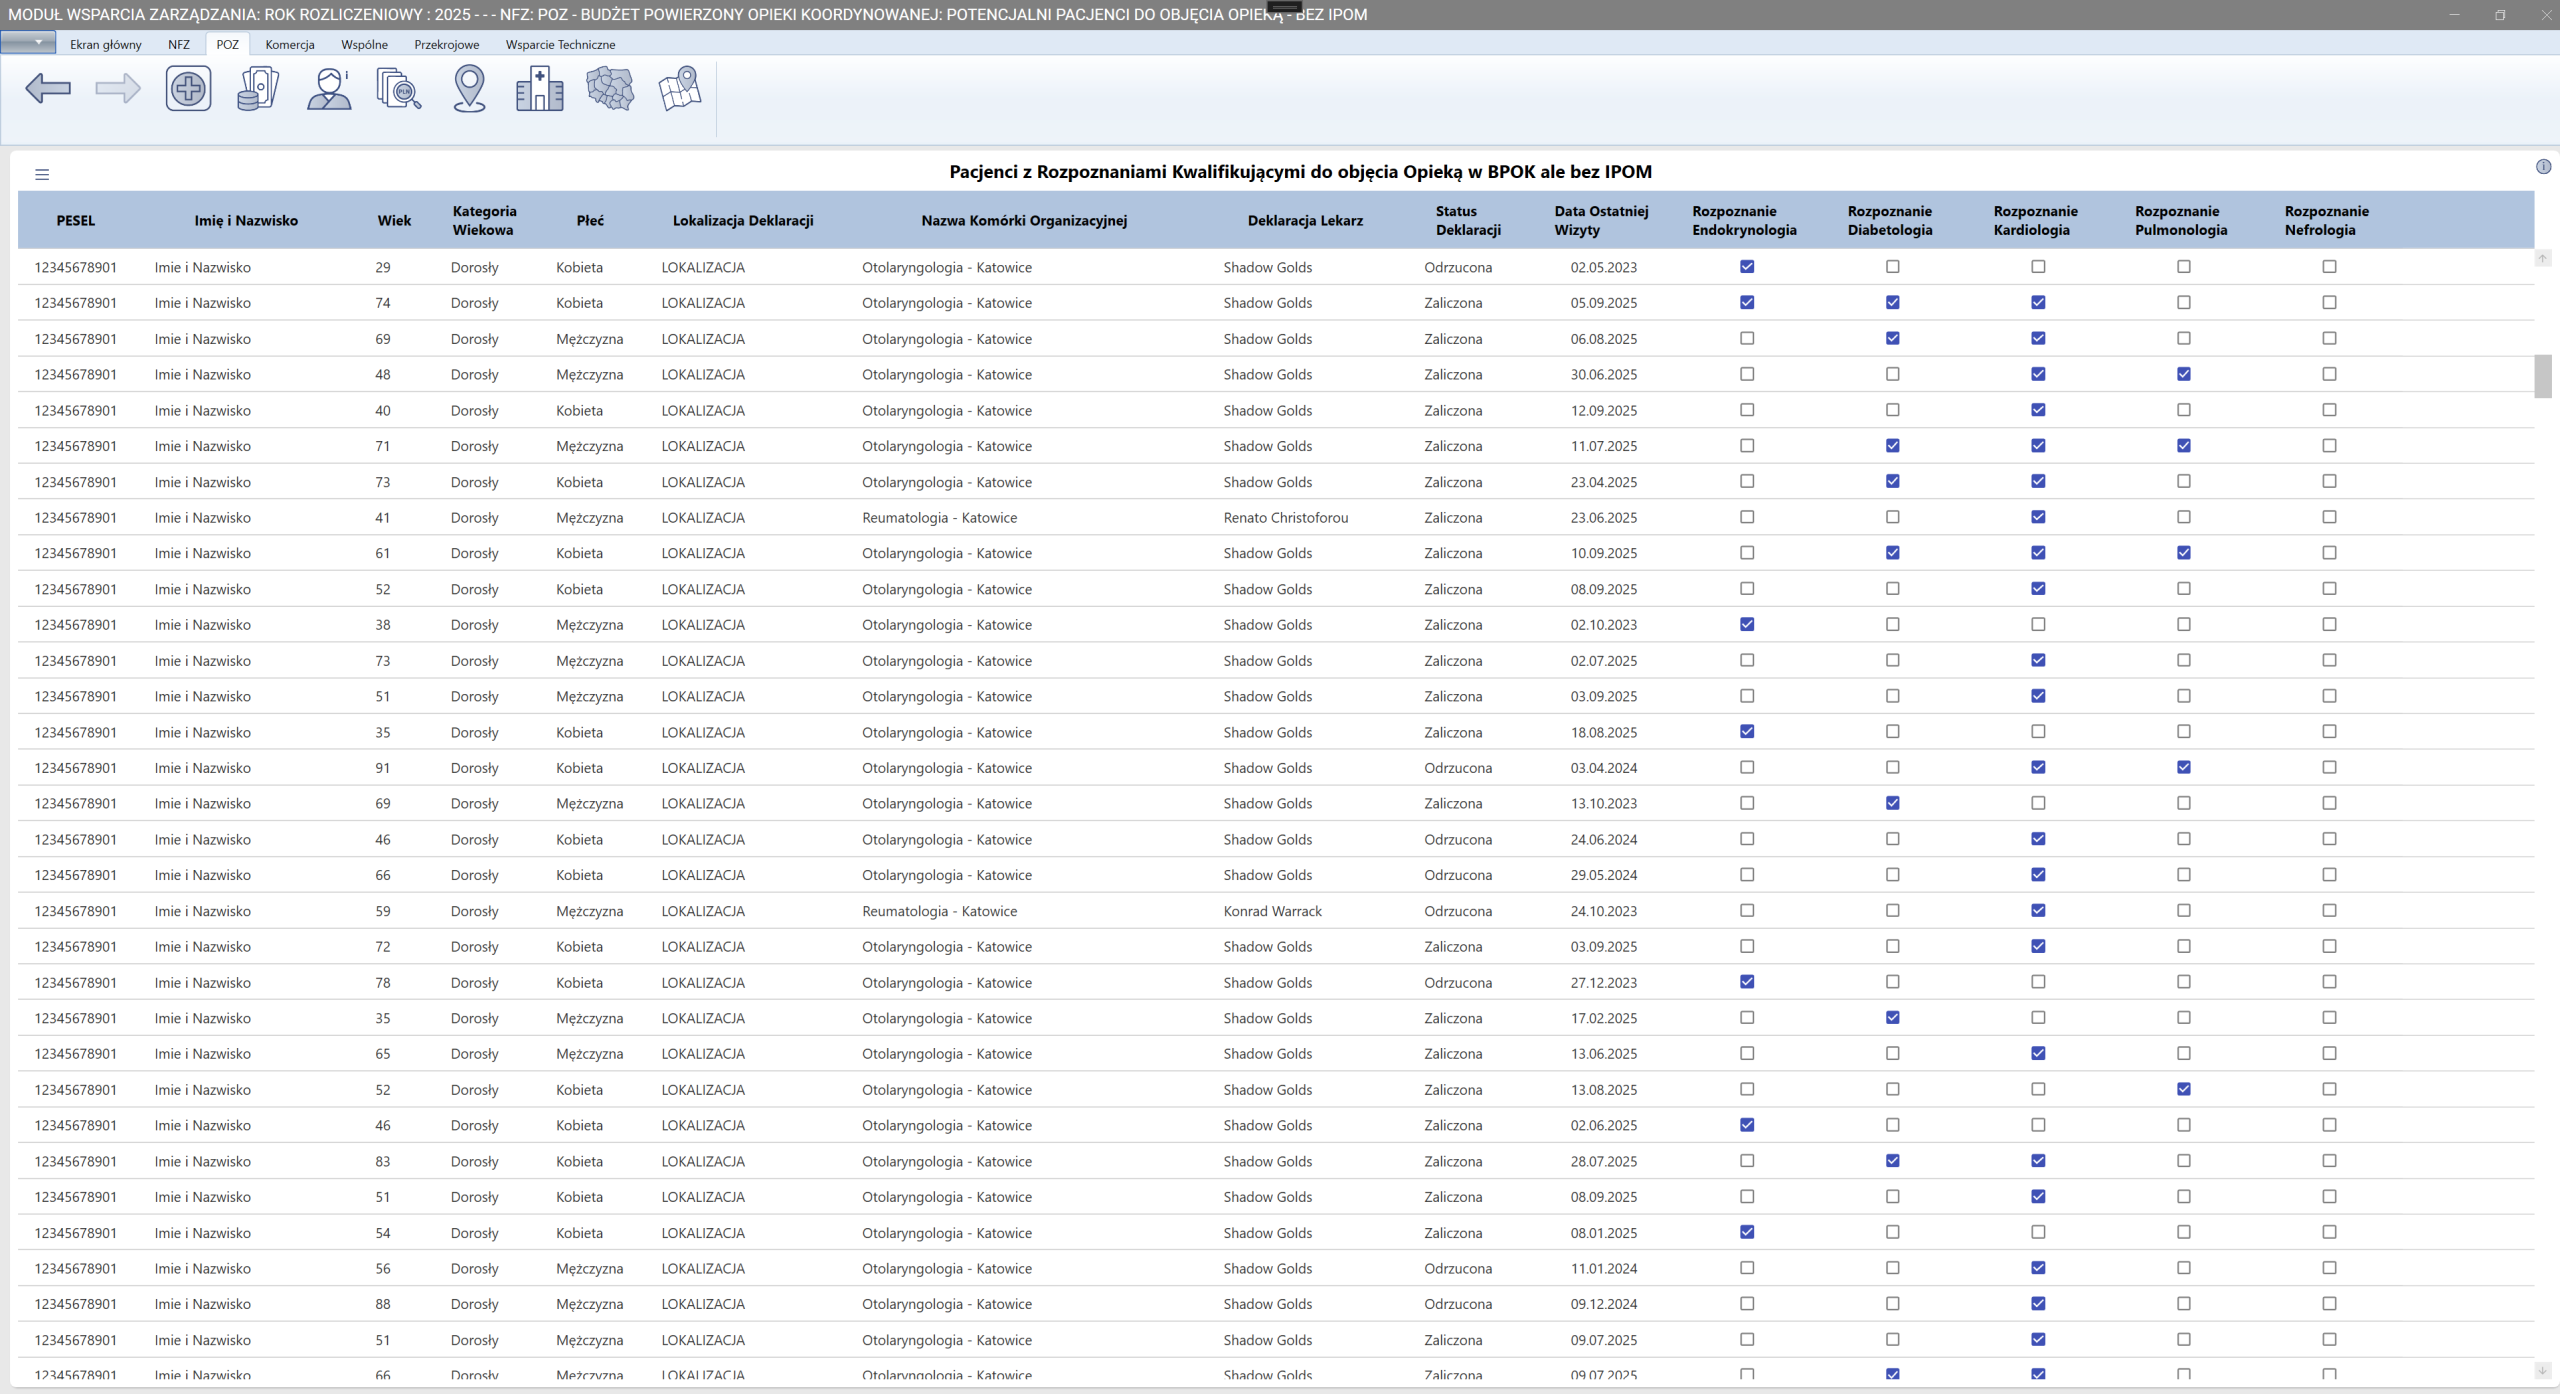Uncheck Pulmonologia for the 13.08.2025 visit row
The width and height of the screenshot is (2560, 1394).
tap(2184, 1089)
